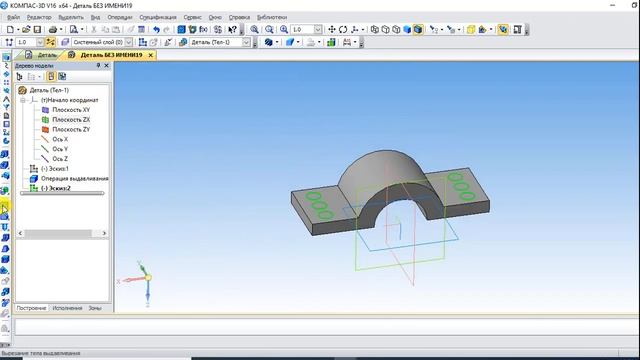Collapse the Начало координат tree node
The height and width of the screenshot is (360, 640).
click(x=23, y=100)
